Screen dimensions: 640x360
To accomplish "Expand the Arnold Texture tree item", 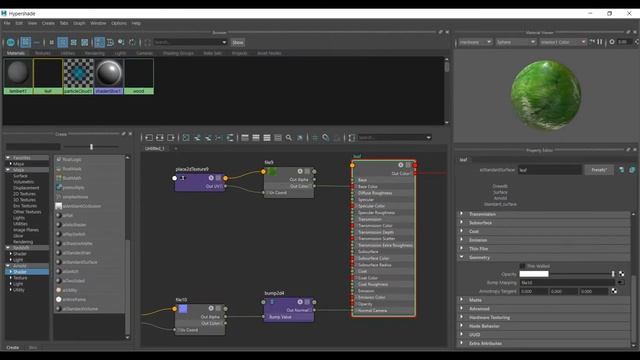I will point(11,278).
